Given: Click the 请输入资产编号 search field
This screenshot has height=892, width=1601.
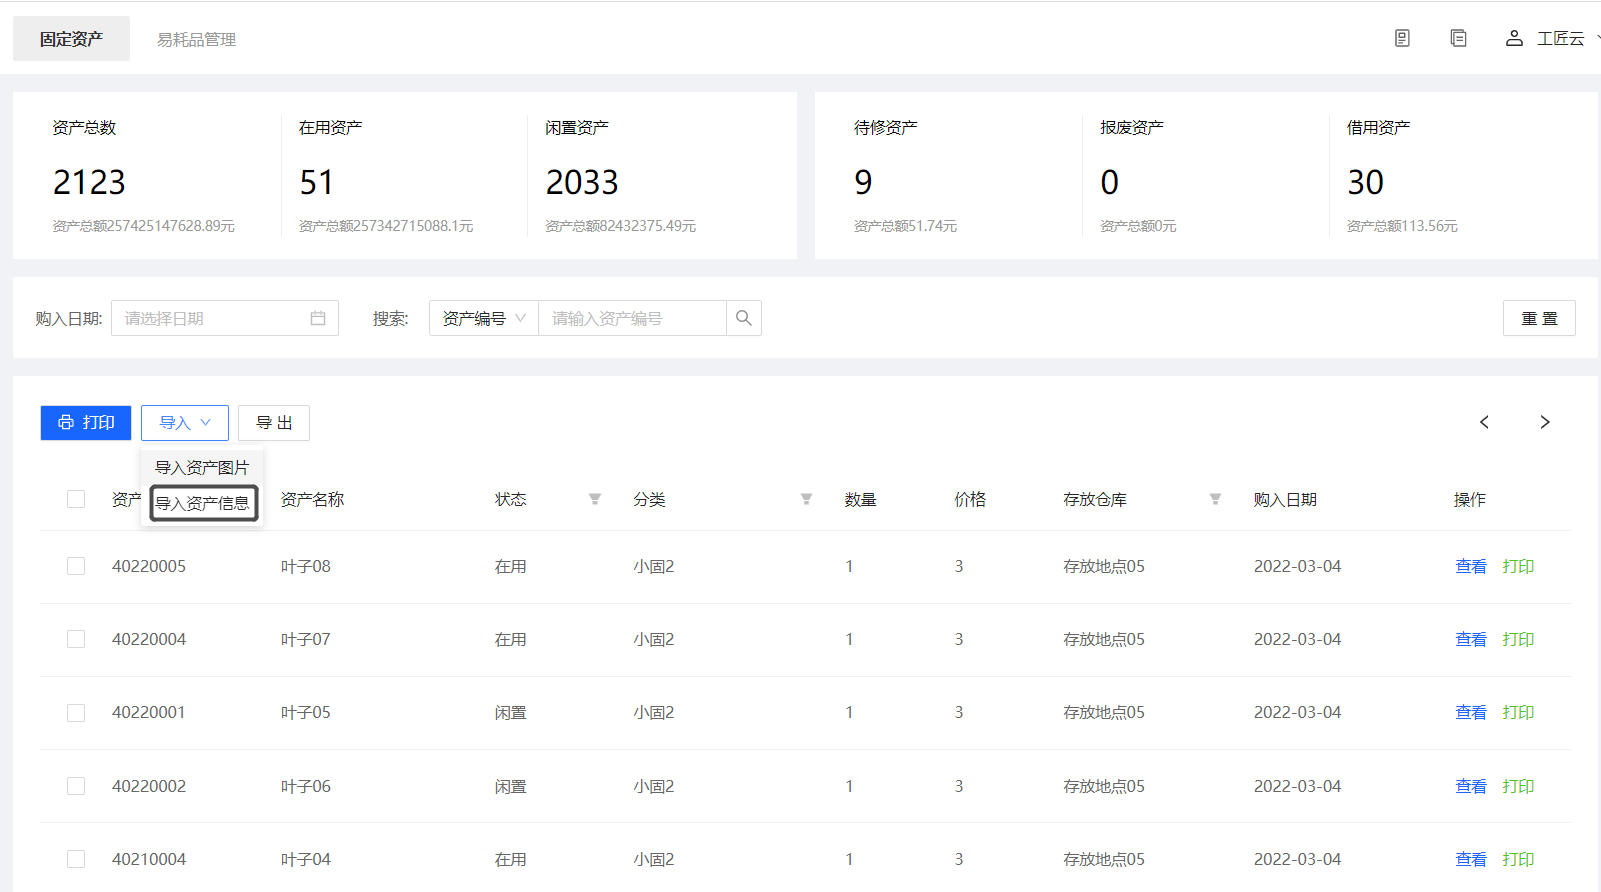Looking at the screenshot, I should (632, 318).
